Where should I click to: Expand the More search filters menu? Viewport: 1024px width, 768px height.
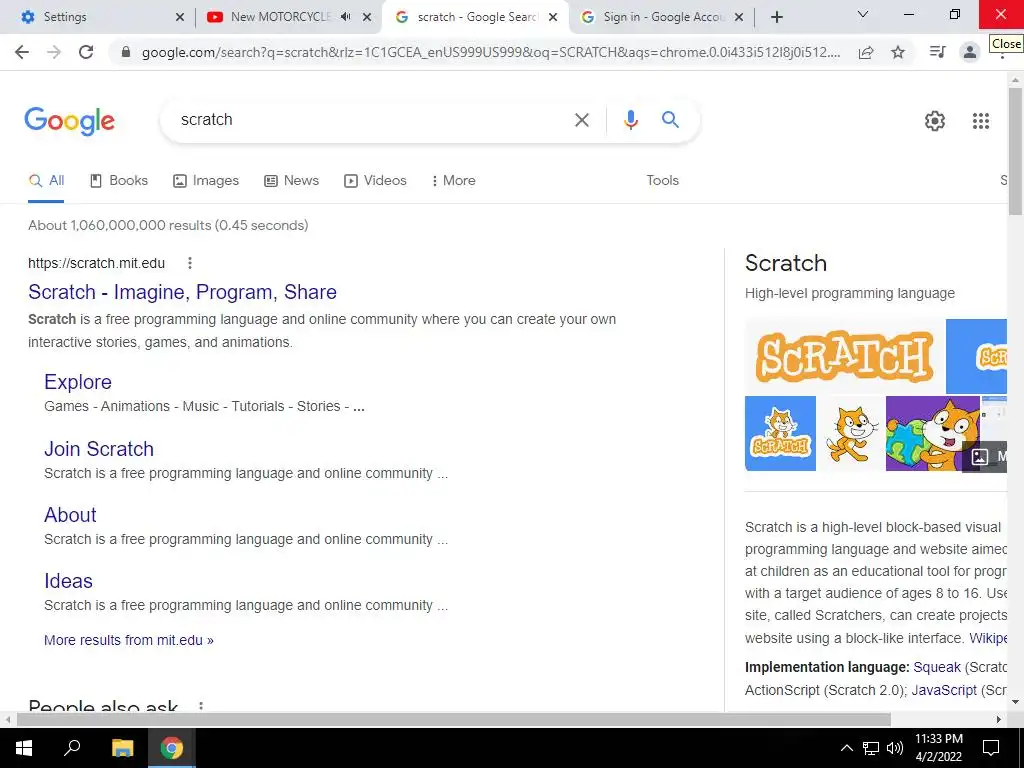[453, 181]
